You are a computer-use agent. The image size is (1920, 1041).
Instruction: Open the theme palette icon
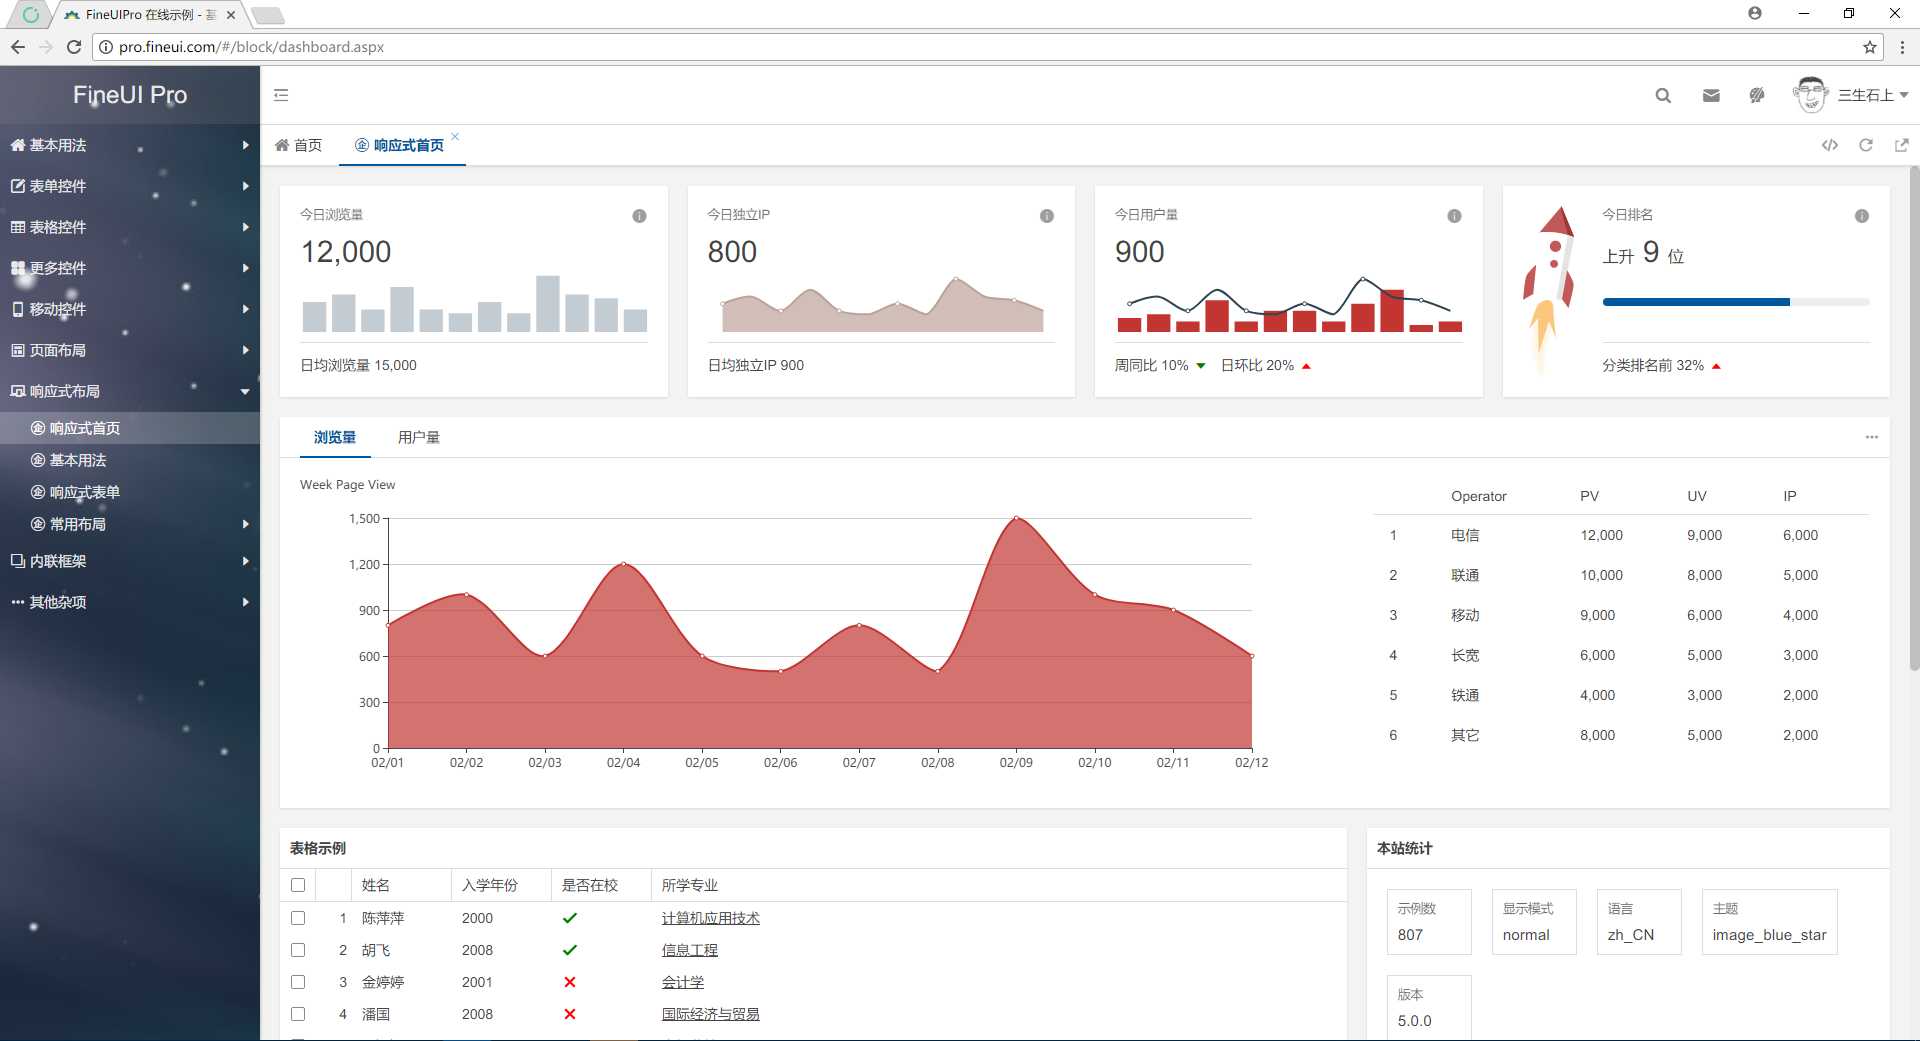pos(1757,95)
